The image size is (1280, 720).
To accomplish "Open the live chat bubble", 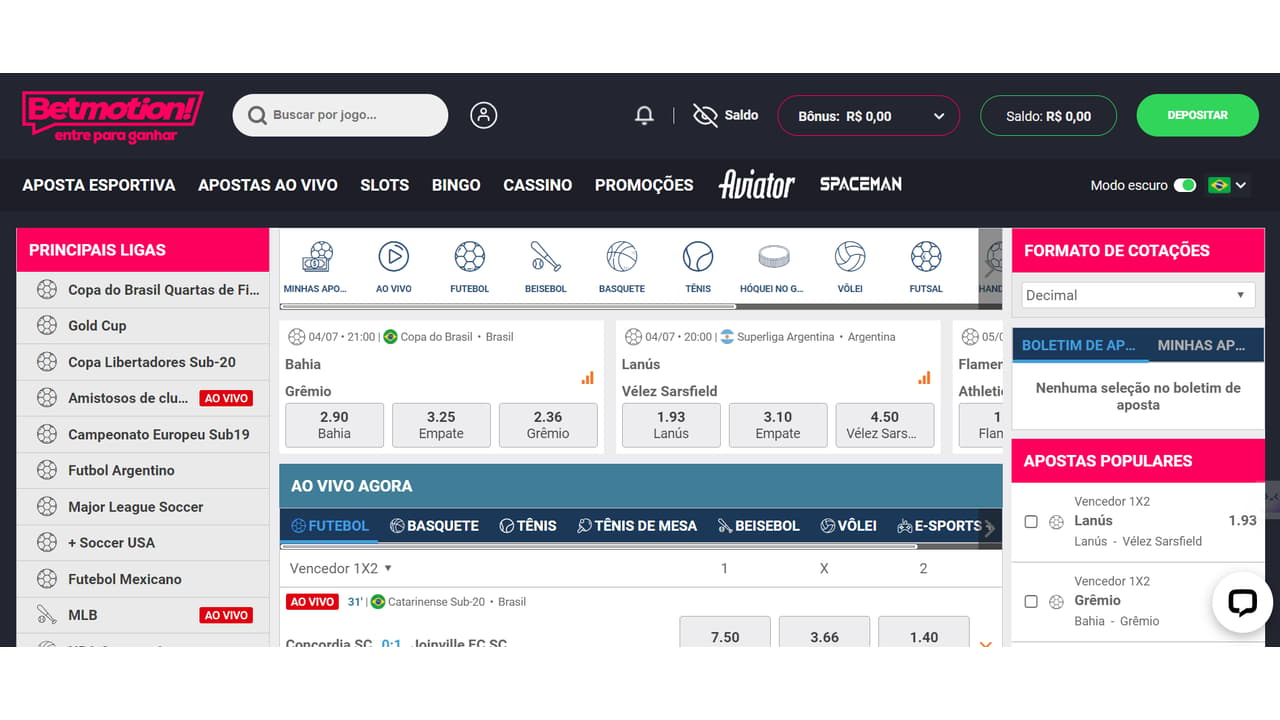I will click(x=1241, y=603).
